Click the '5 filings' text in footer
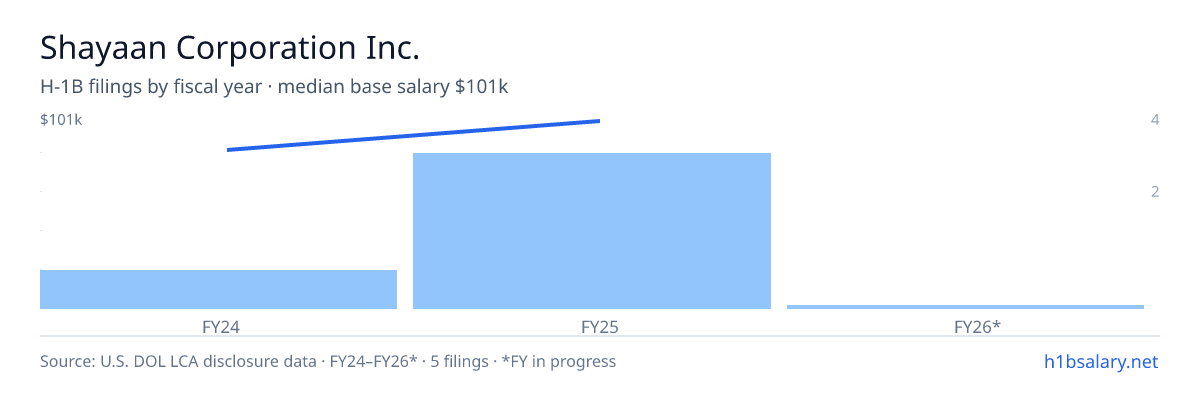 click(456, 361)
